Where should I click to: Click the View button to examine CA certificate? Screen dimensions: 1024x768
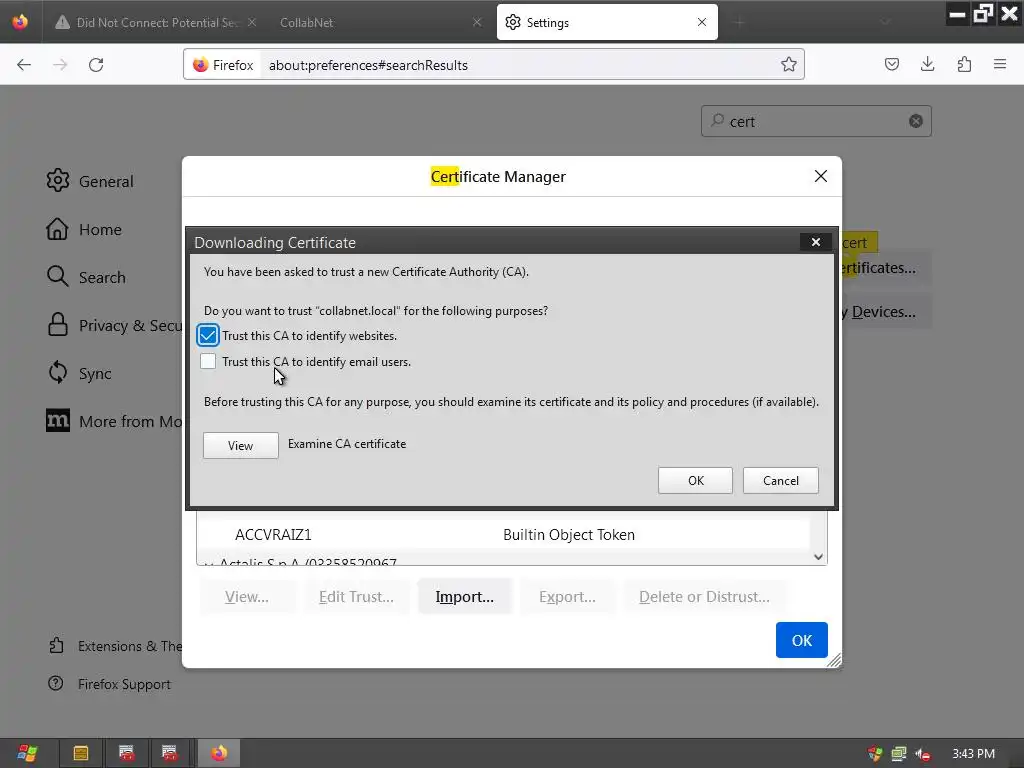click(240, 445)
